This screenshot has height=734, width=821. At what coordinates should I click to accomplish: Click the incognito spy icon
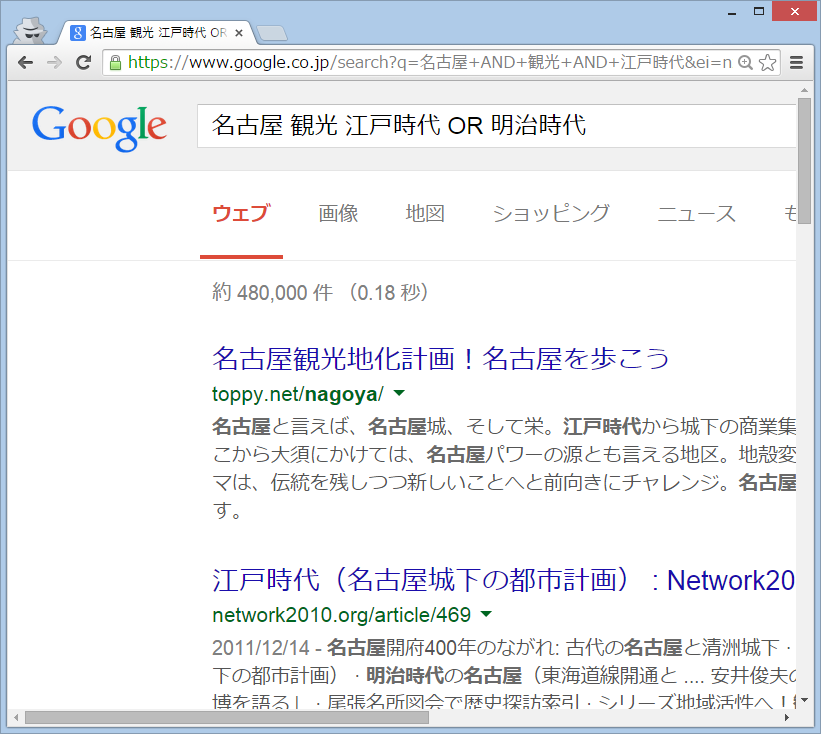click(30, 30)
